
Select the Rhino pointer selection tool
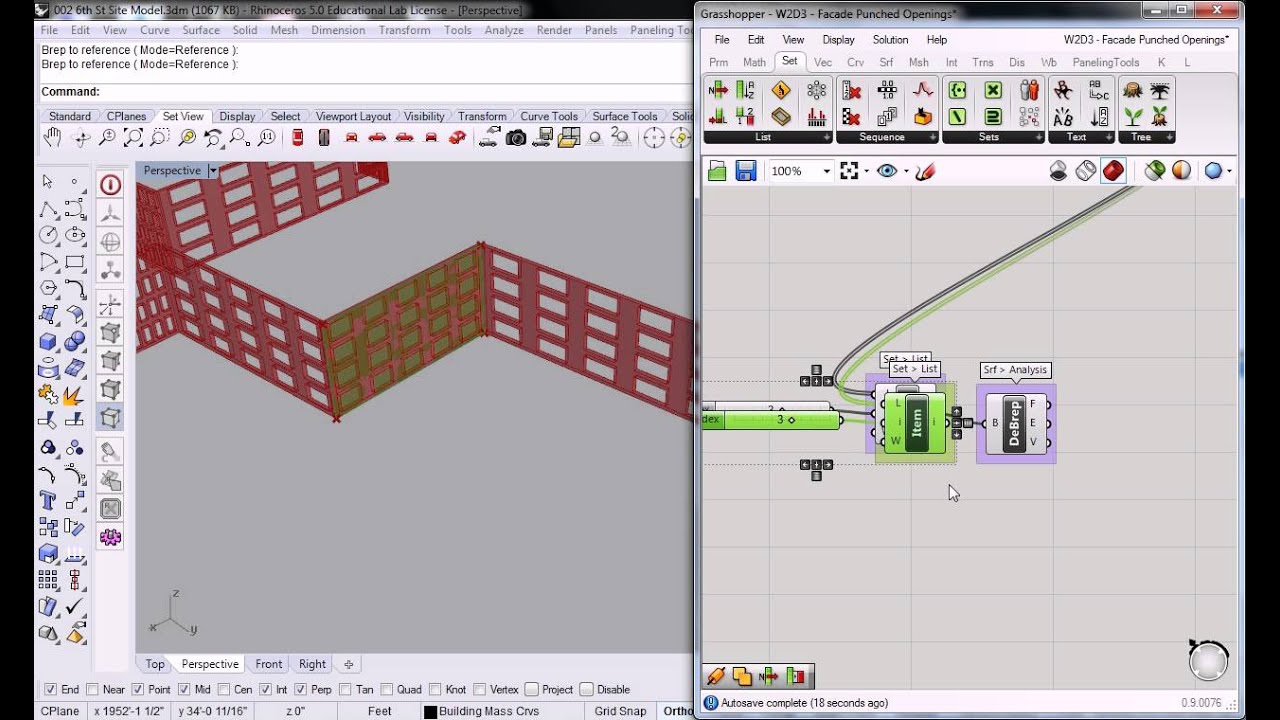48,182
